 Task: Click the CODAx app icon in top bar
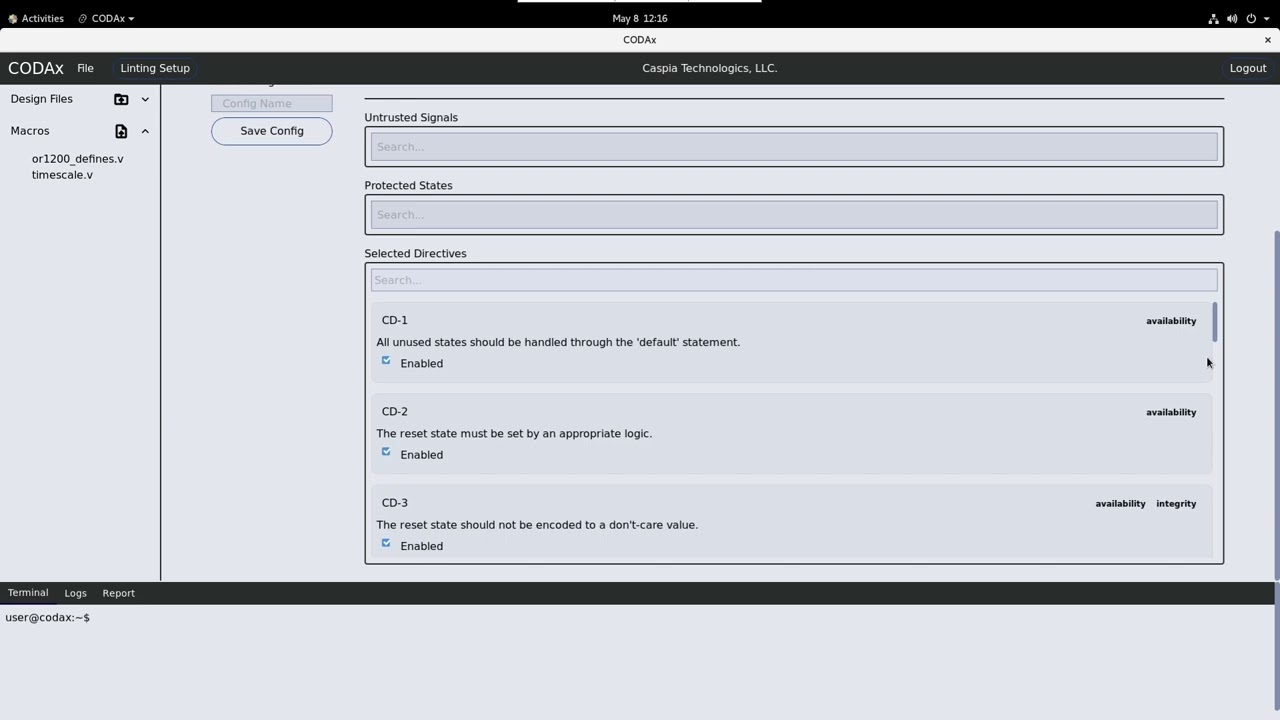click(x=83, y=18)
